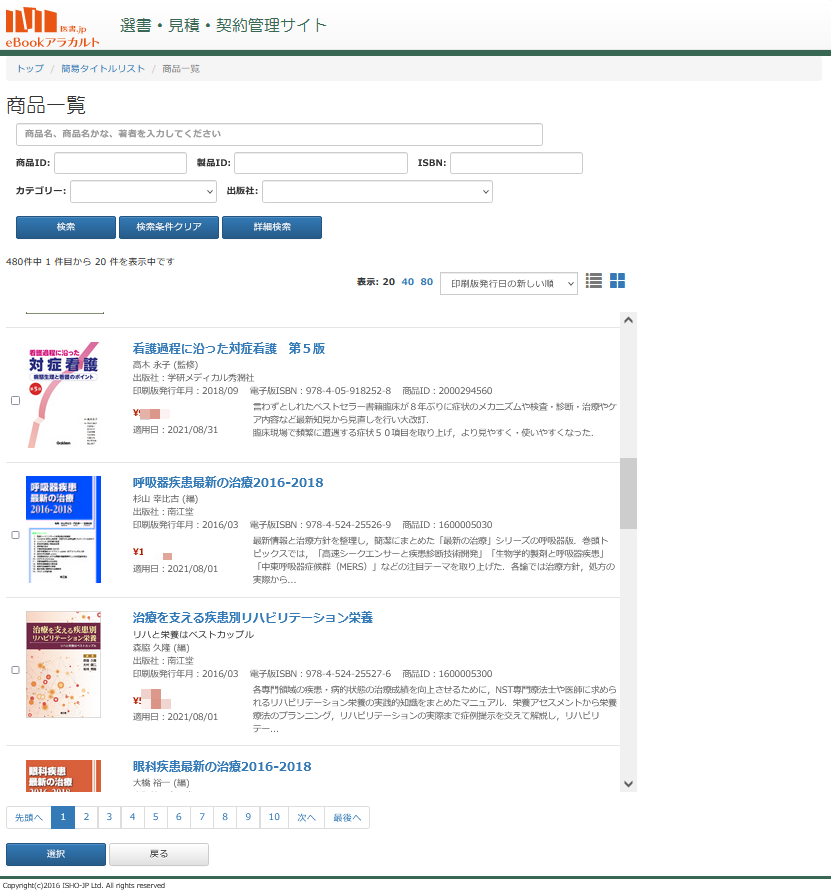Show 40 items per page
This screenshot has width=831, height=894.
[407, 282]
